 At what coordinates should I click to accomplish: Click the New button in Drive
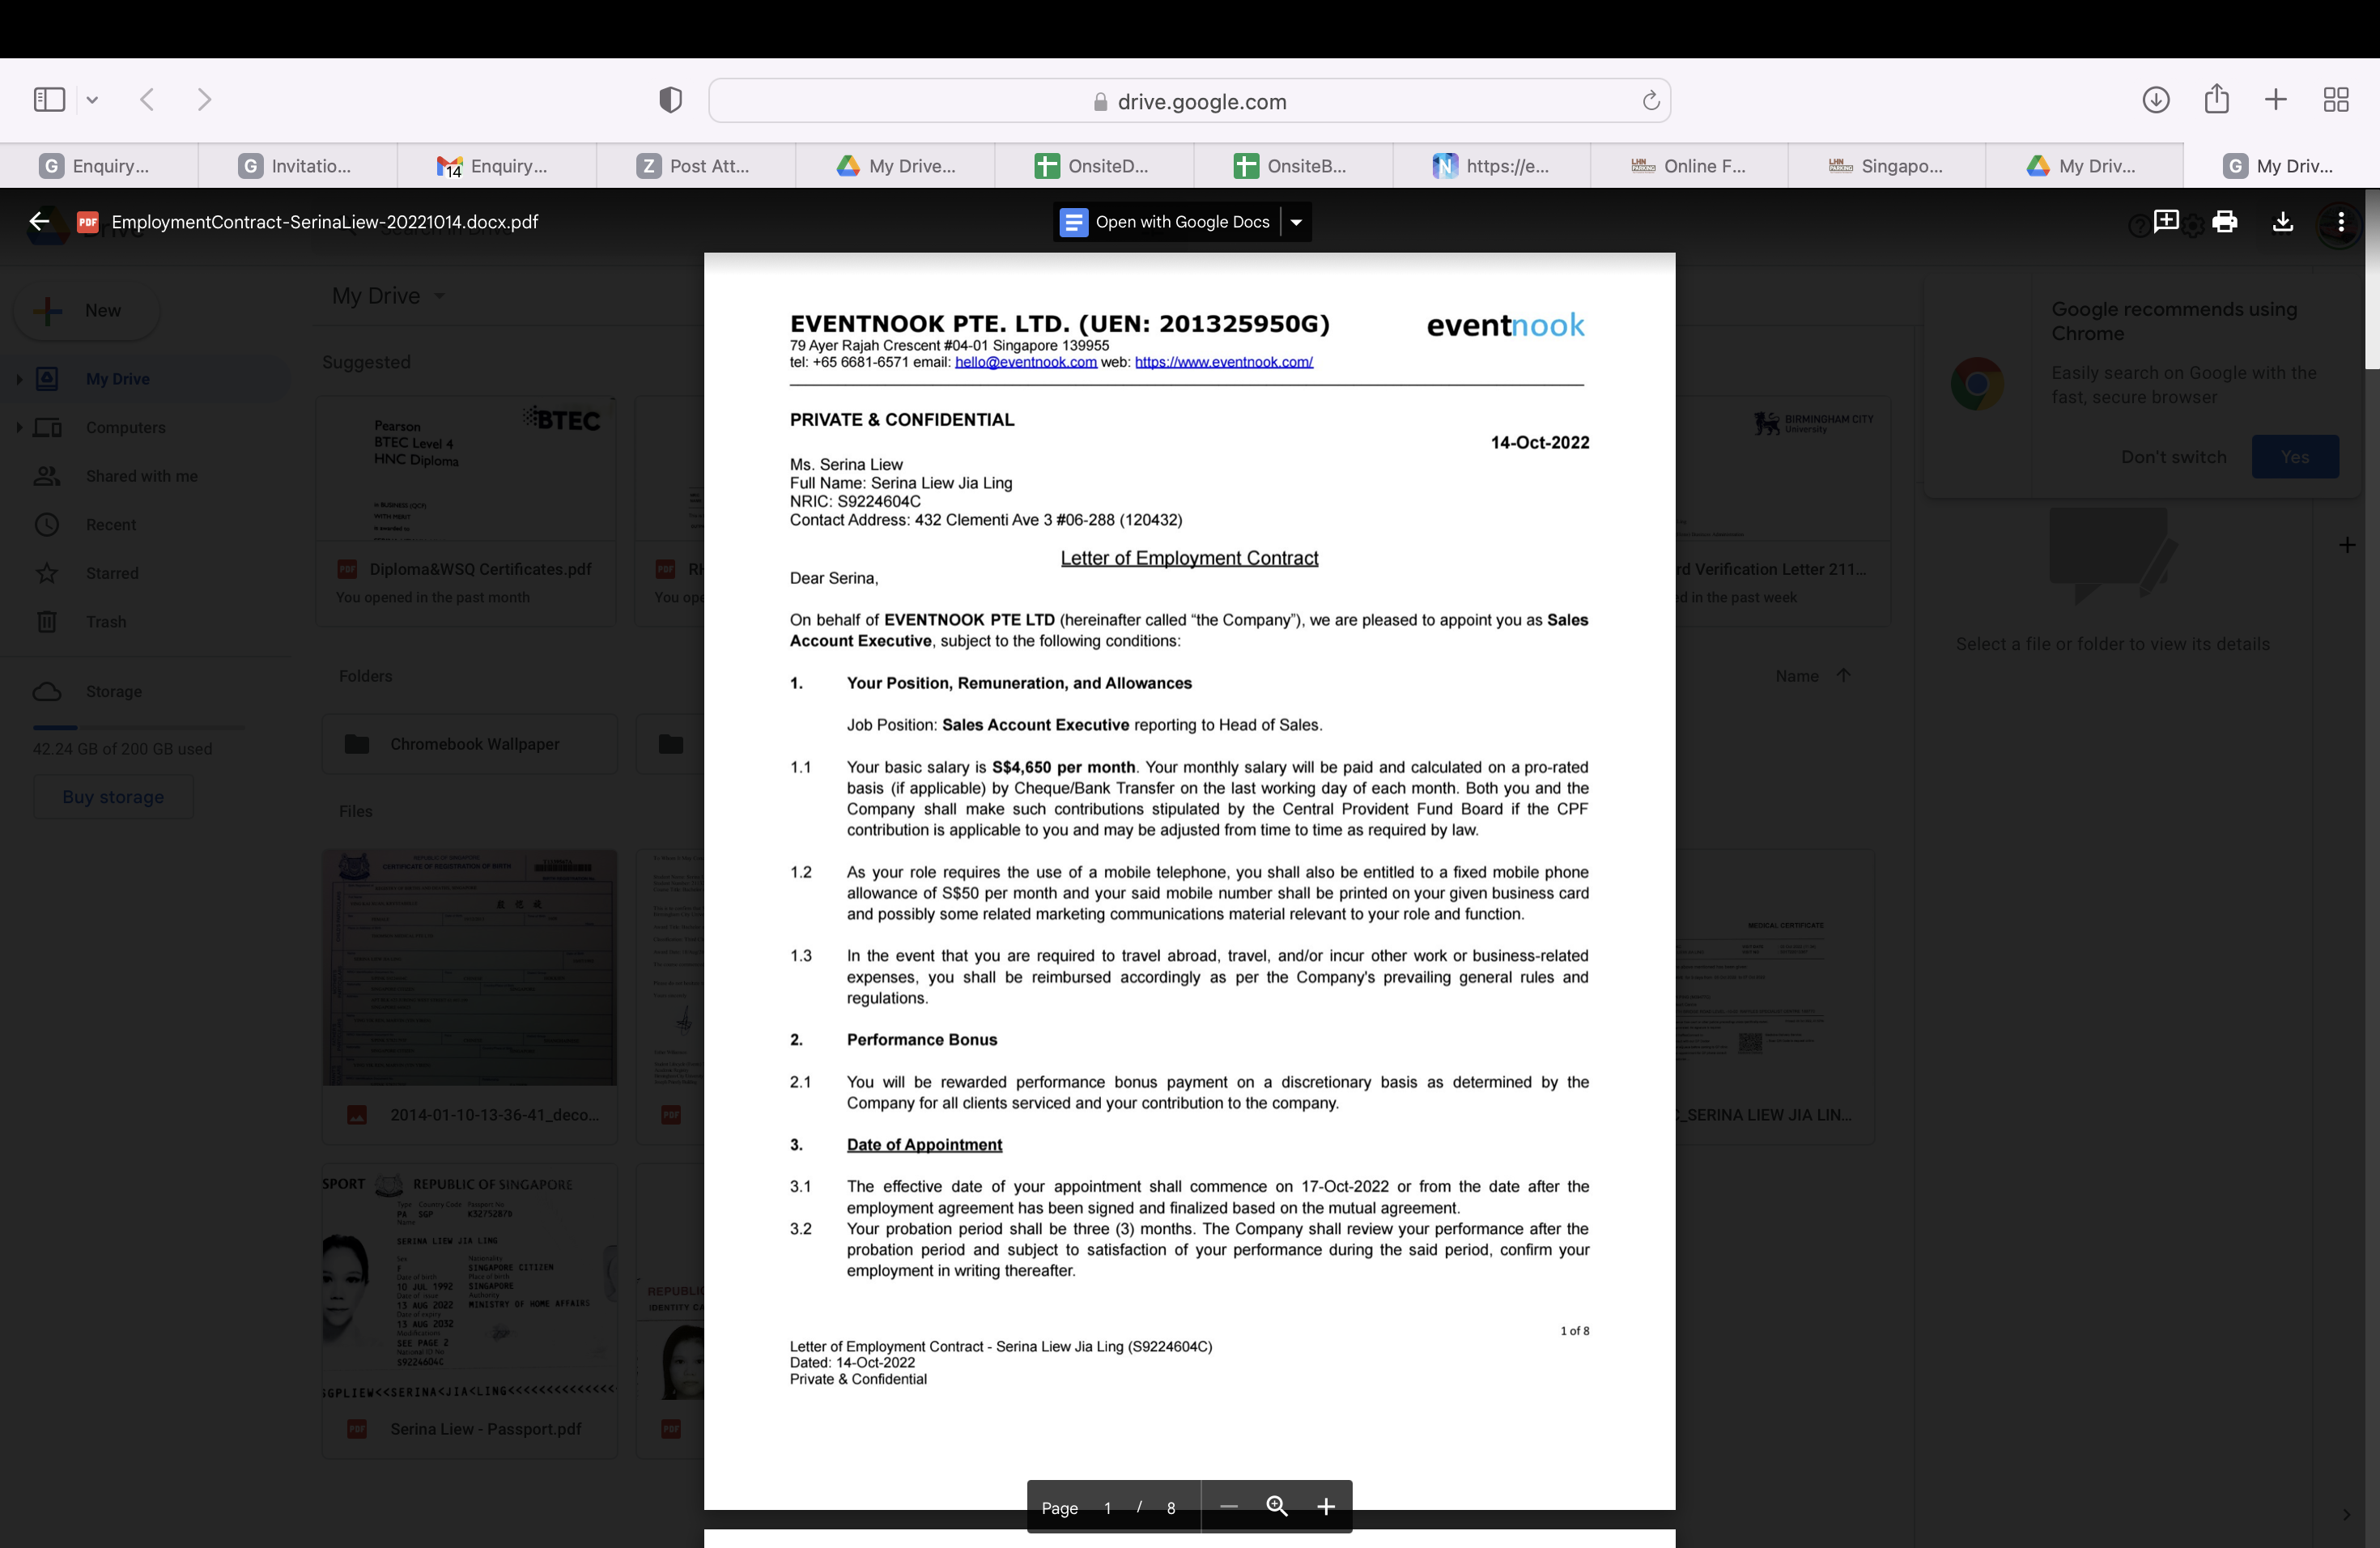(x=86, y=310)
